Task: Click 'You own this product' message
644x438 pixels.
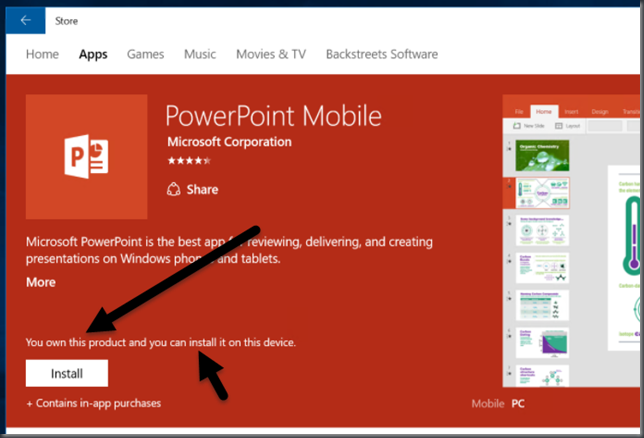Action: [x=161, y=342]
